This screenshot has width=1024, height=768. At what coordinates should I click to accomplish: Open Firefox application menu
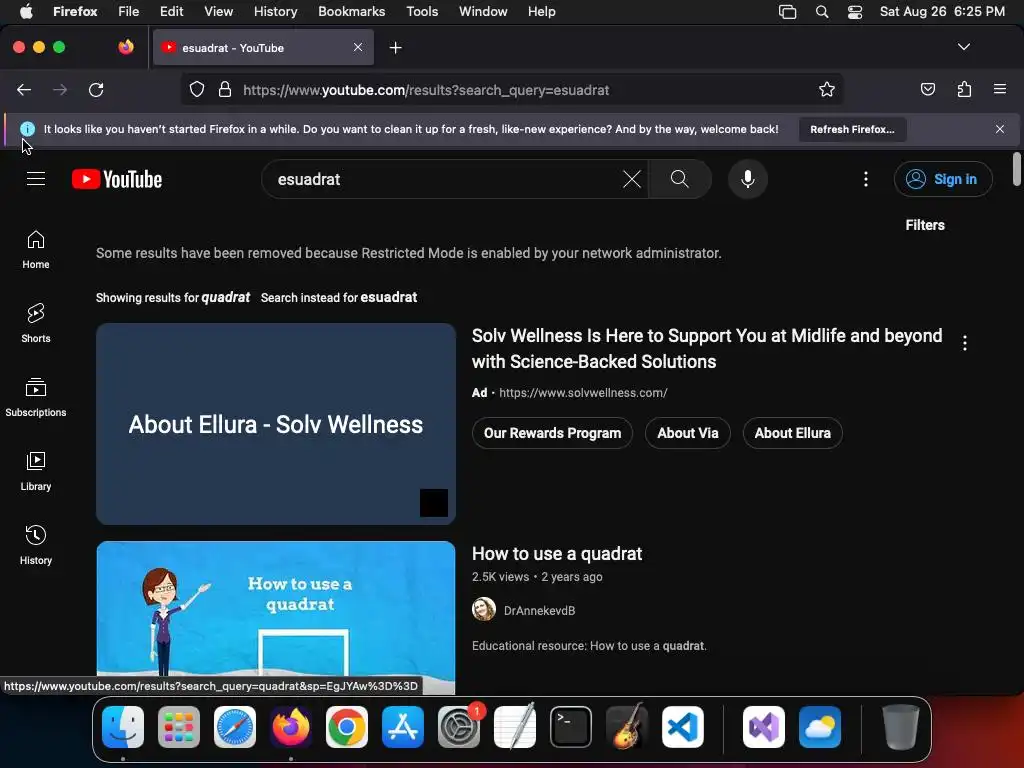tap(999, 89)
